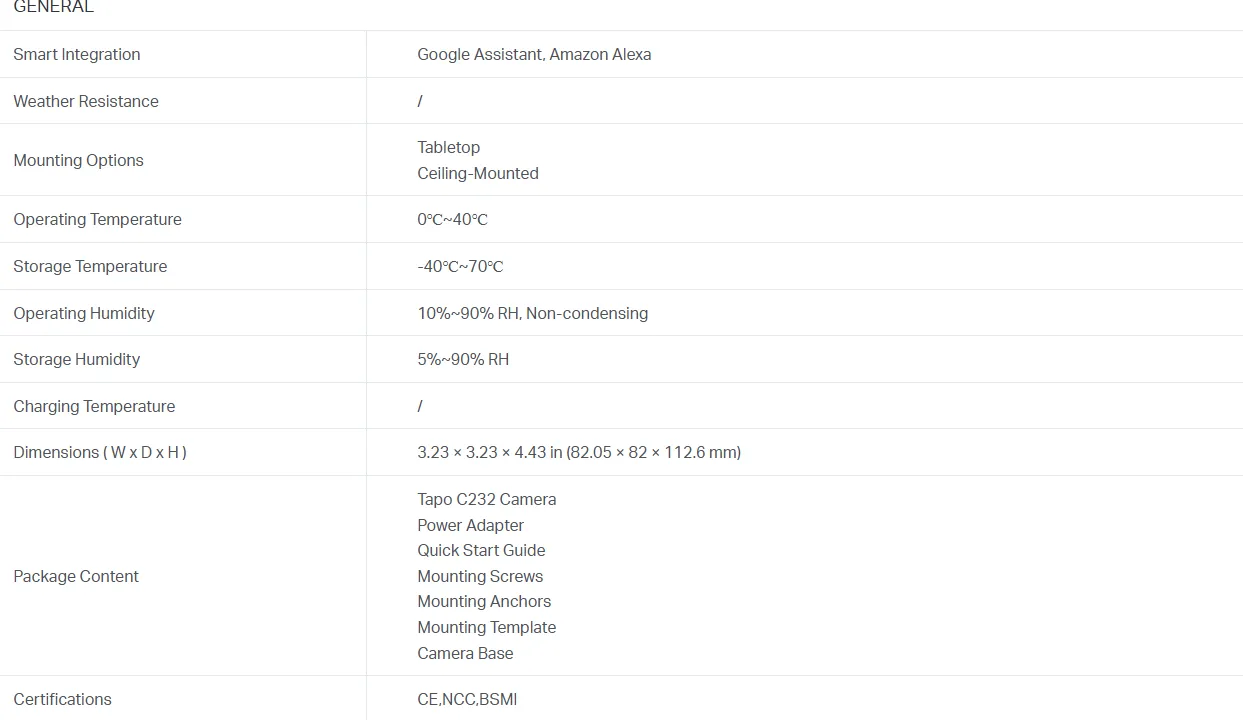
Task: Select the Mounting Template entry
Action: pyautogui.click(x=487, y=627)
